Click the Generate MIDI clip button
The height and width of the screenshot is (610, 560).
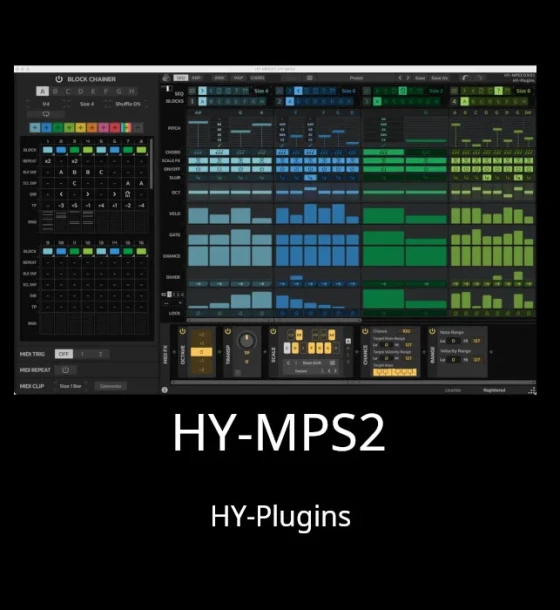(x=111, y=386)
